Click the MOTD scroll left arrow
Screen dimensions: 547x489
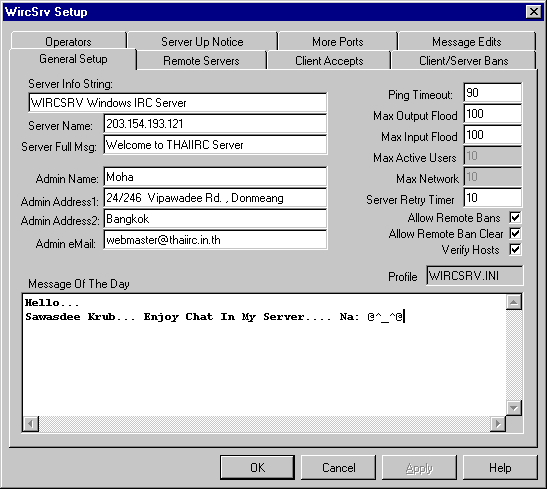(x=31, y=423)
